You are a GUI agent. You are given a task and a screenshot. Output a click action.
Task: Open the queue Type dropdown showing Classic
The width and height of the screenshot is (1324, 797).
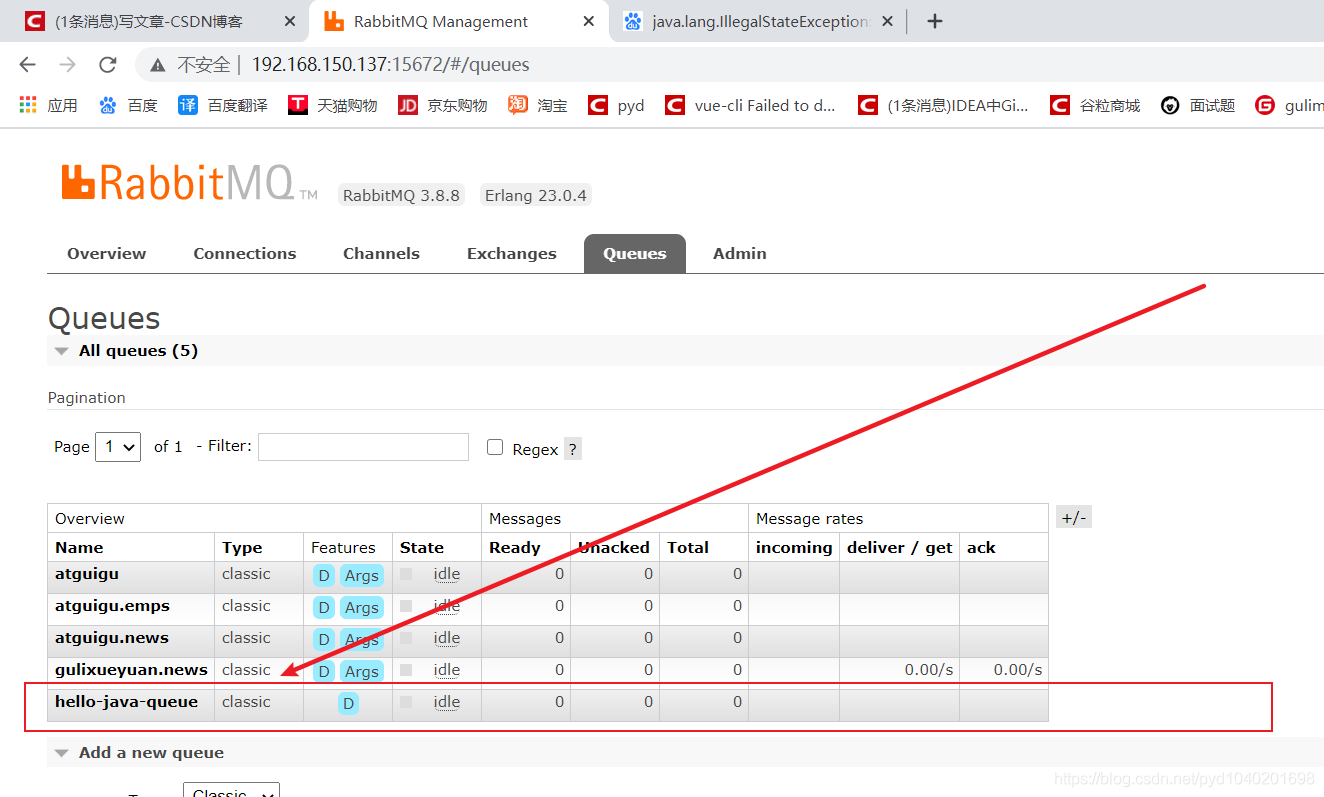click(x=231, y=792)
